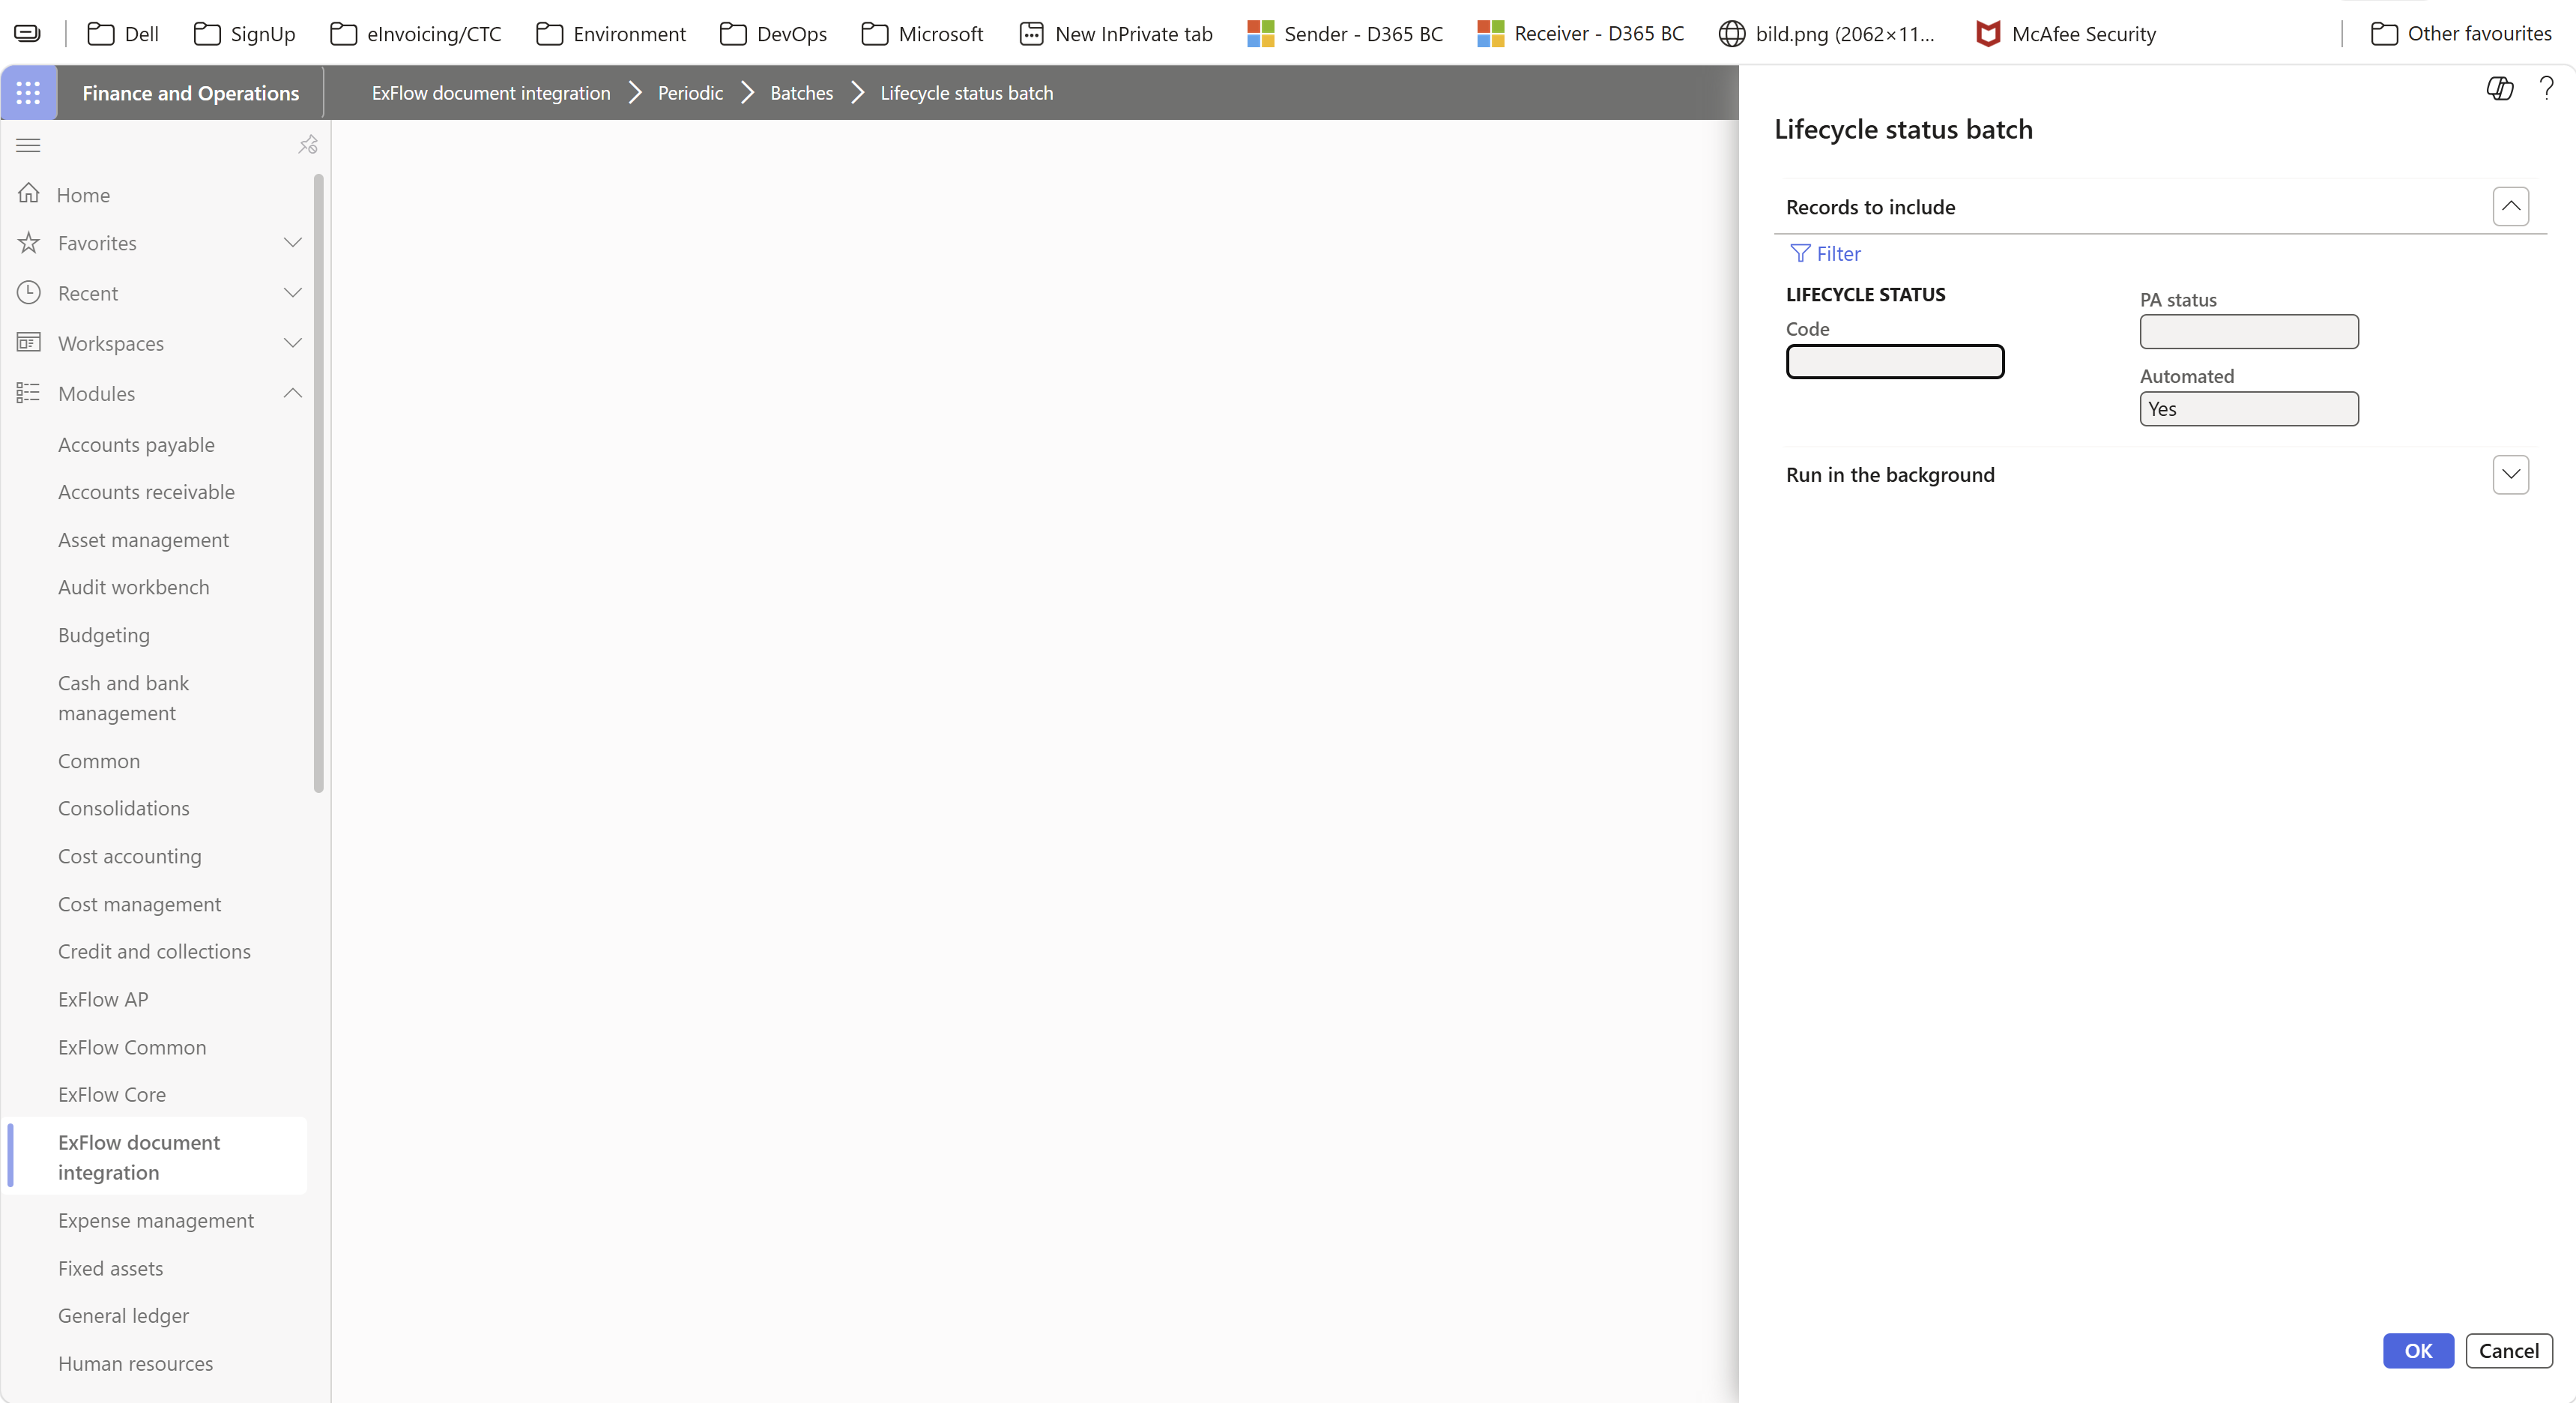Open Accounts payable module

(136, 445)
